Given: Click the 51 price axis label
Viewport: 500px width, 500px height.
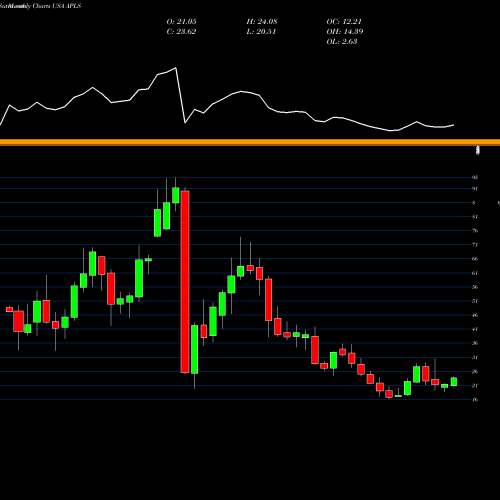Looking at the screenshot, I should [475, 301].
